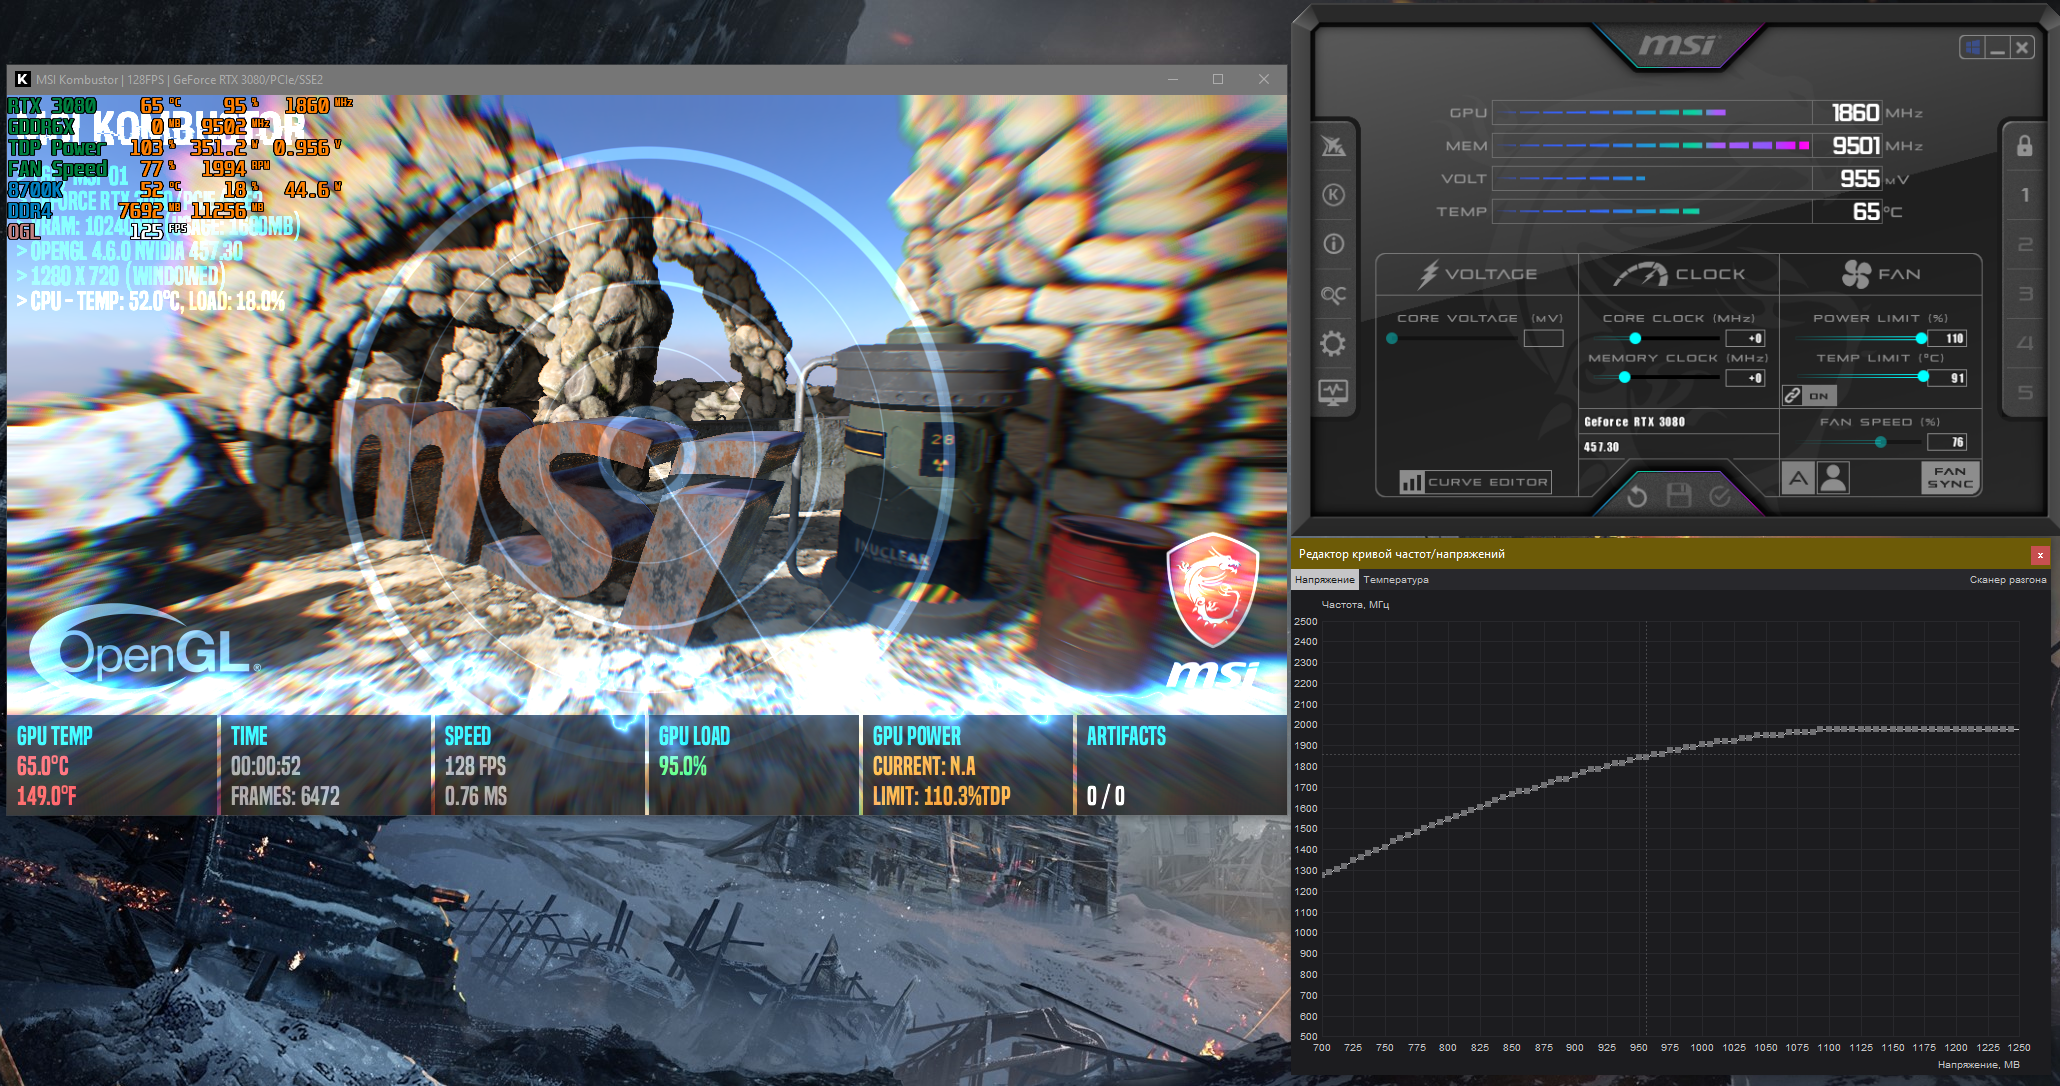Click Сканер разгона link
The width and height of the screenshot is (2060, 1086).
[2007, 580]
